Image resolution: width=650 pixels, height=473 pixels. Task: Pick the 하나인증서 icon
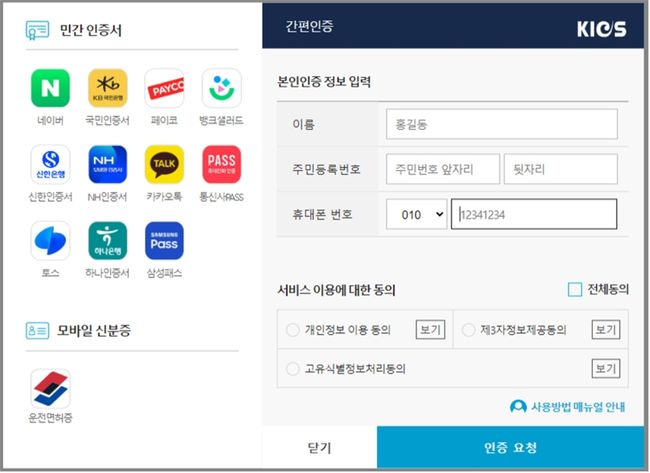pos(107,241)
